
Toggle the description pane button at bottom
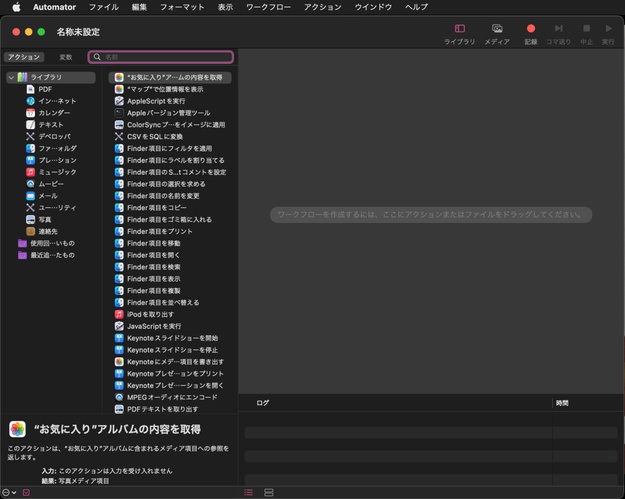(x=27, y=493)
